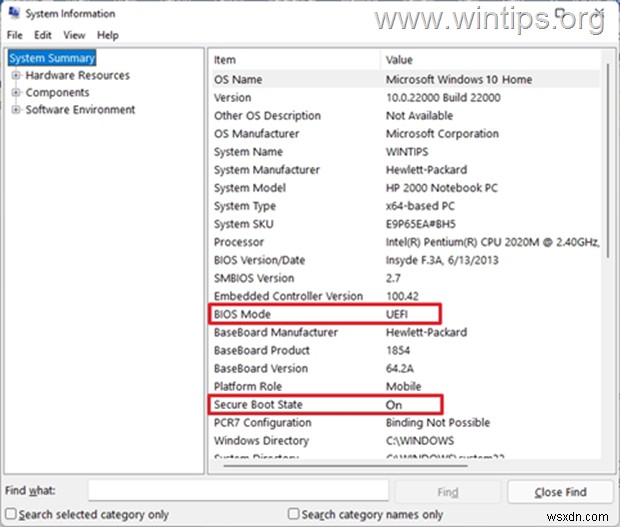Screen dimensions: 620x527
Task: Click the Find what input field
Action: [238, 491]
